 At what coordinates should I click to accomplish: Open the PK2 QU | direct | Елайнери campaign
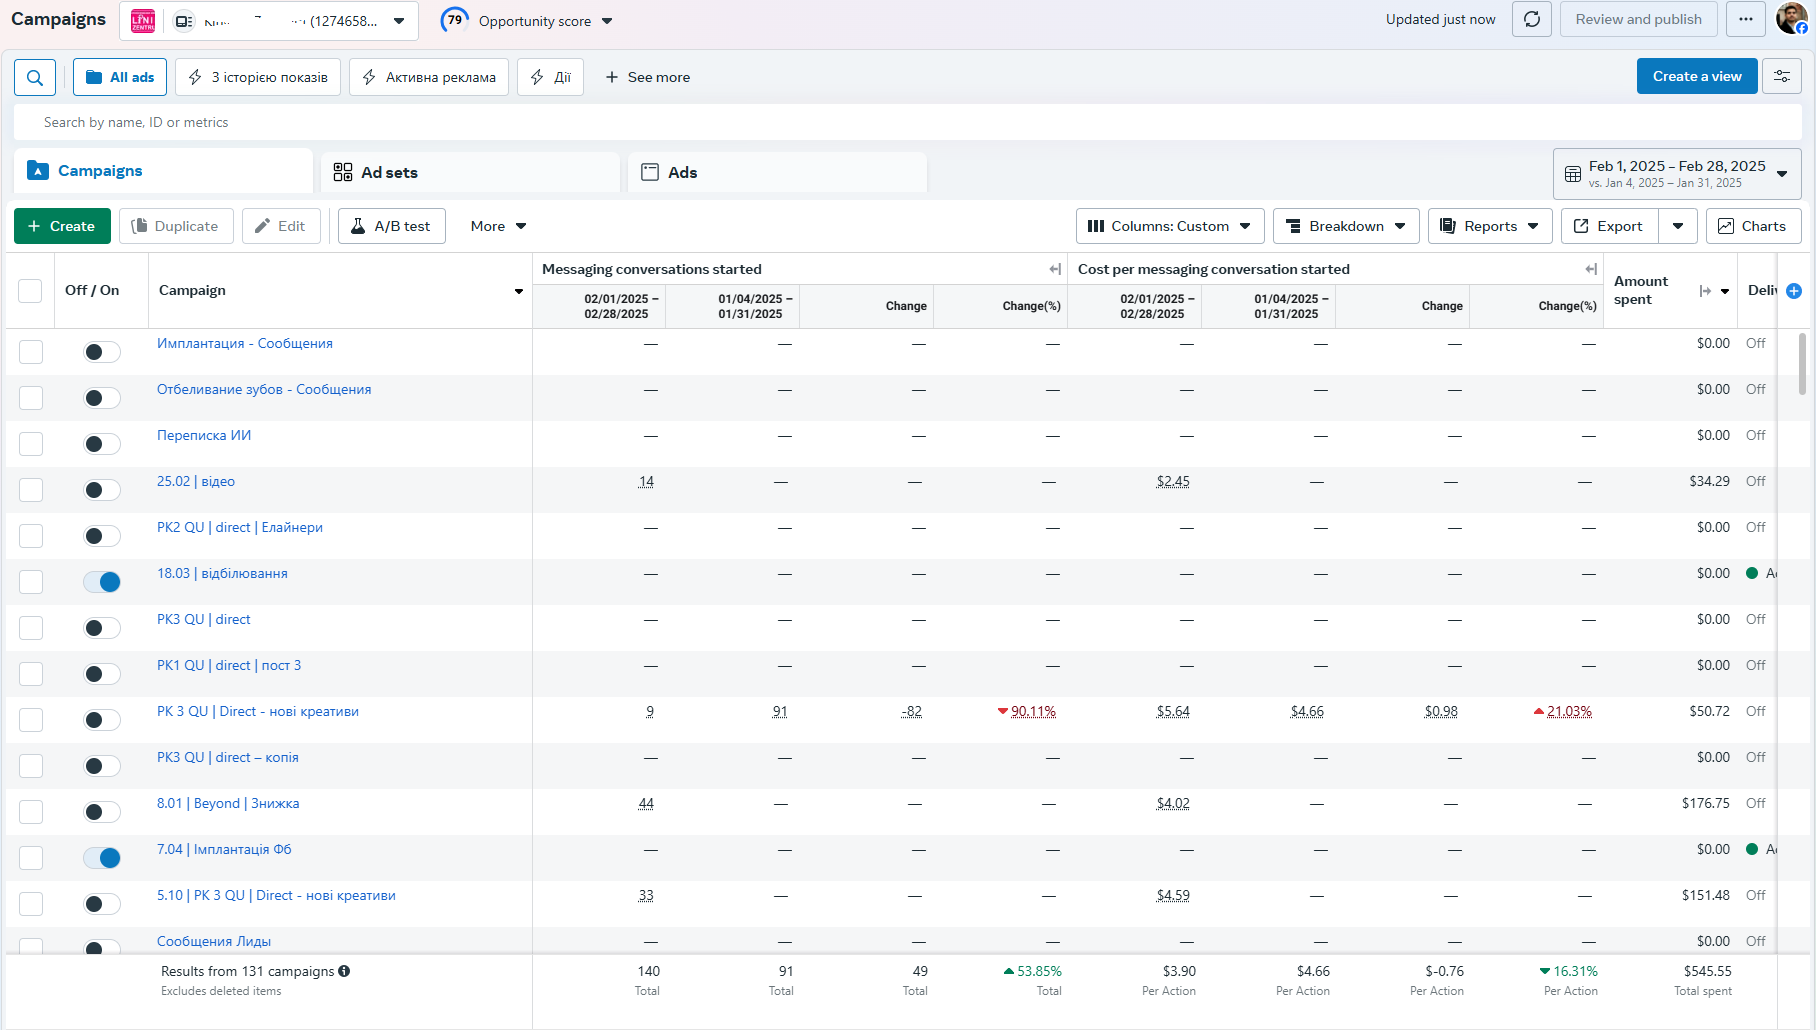coord(240,527)
